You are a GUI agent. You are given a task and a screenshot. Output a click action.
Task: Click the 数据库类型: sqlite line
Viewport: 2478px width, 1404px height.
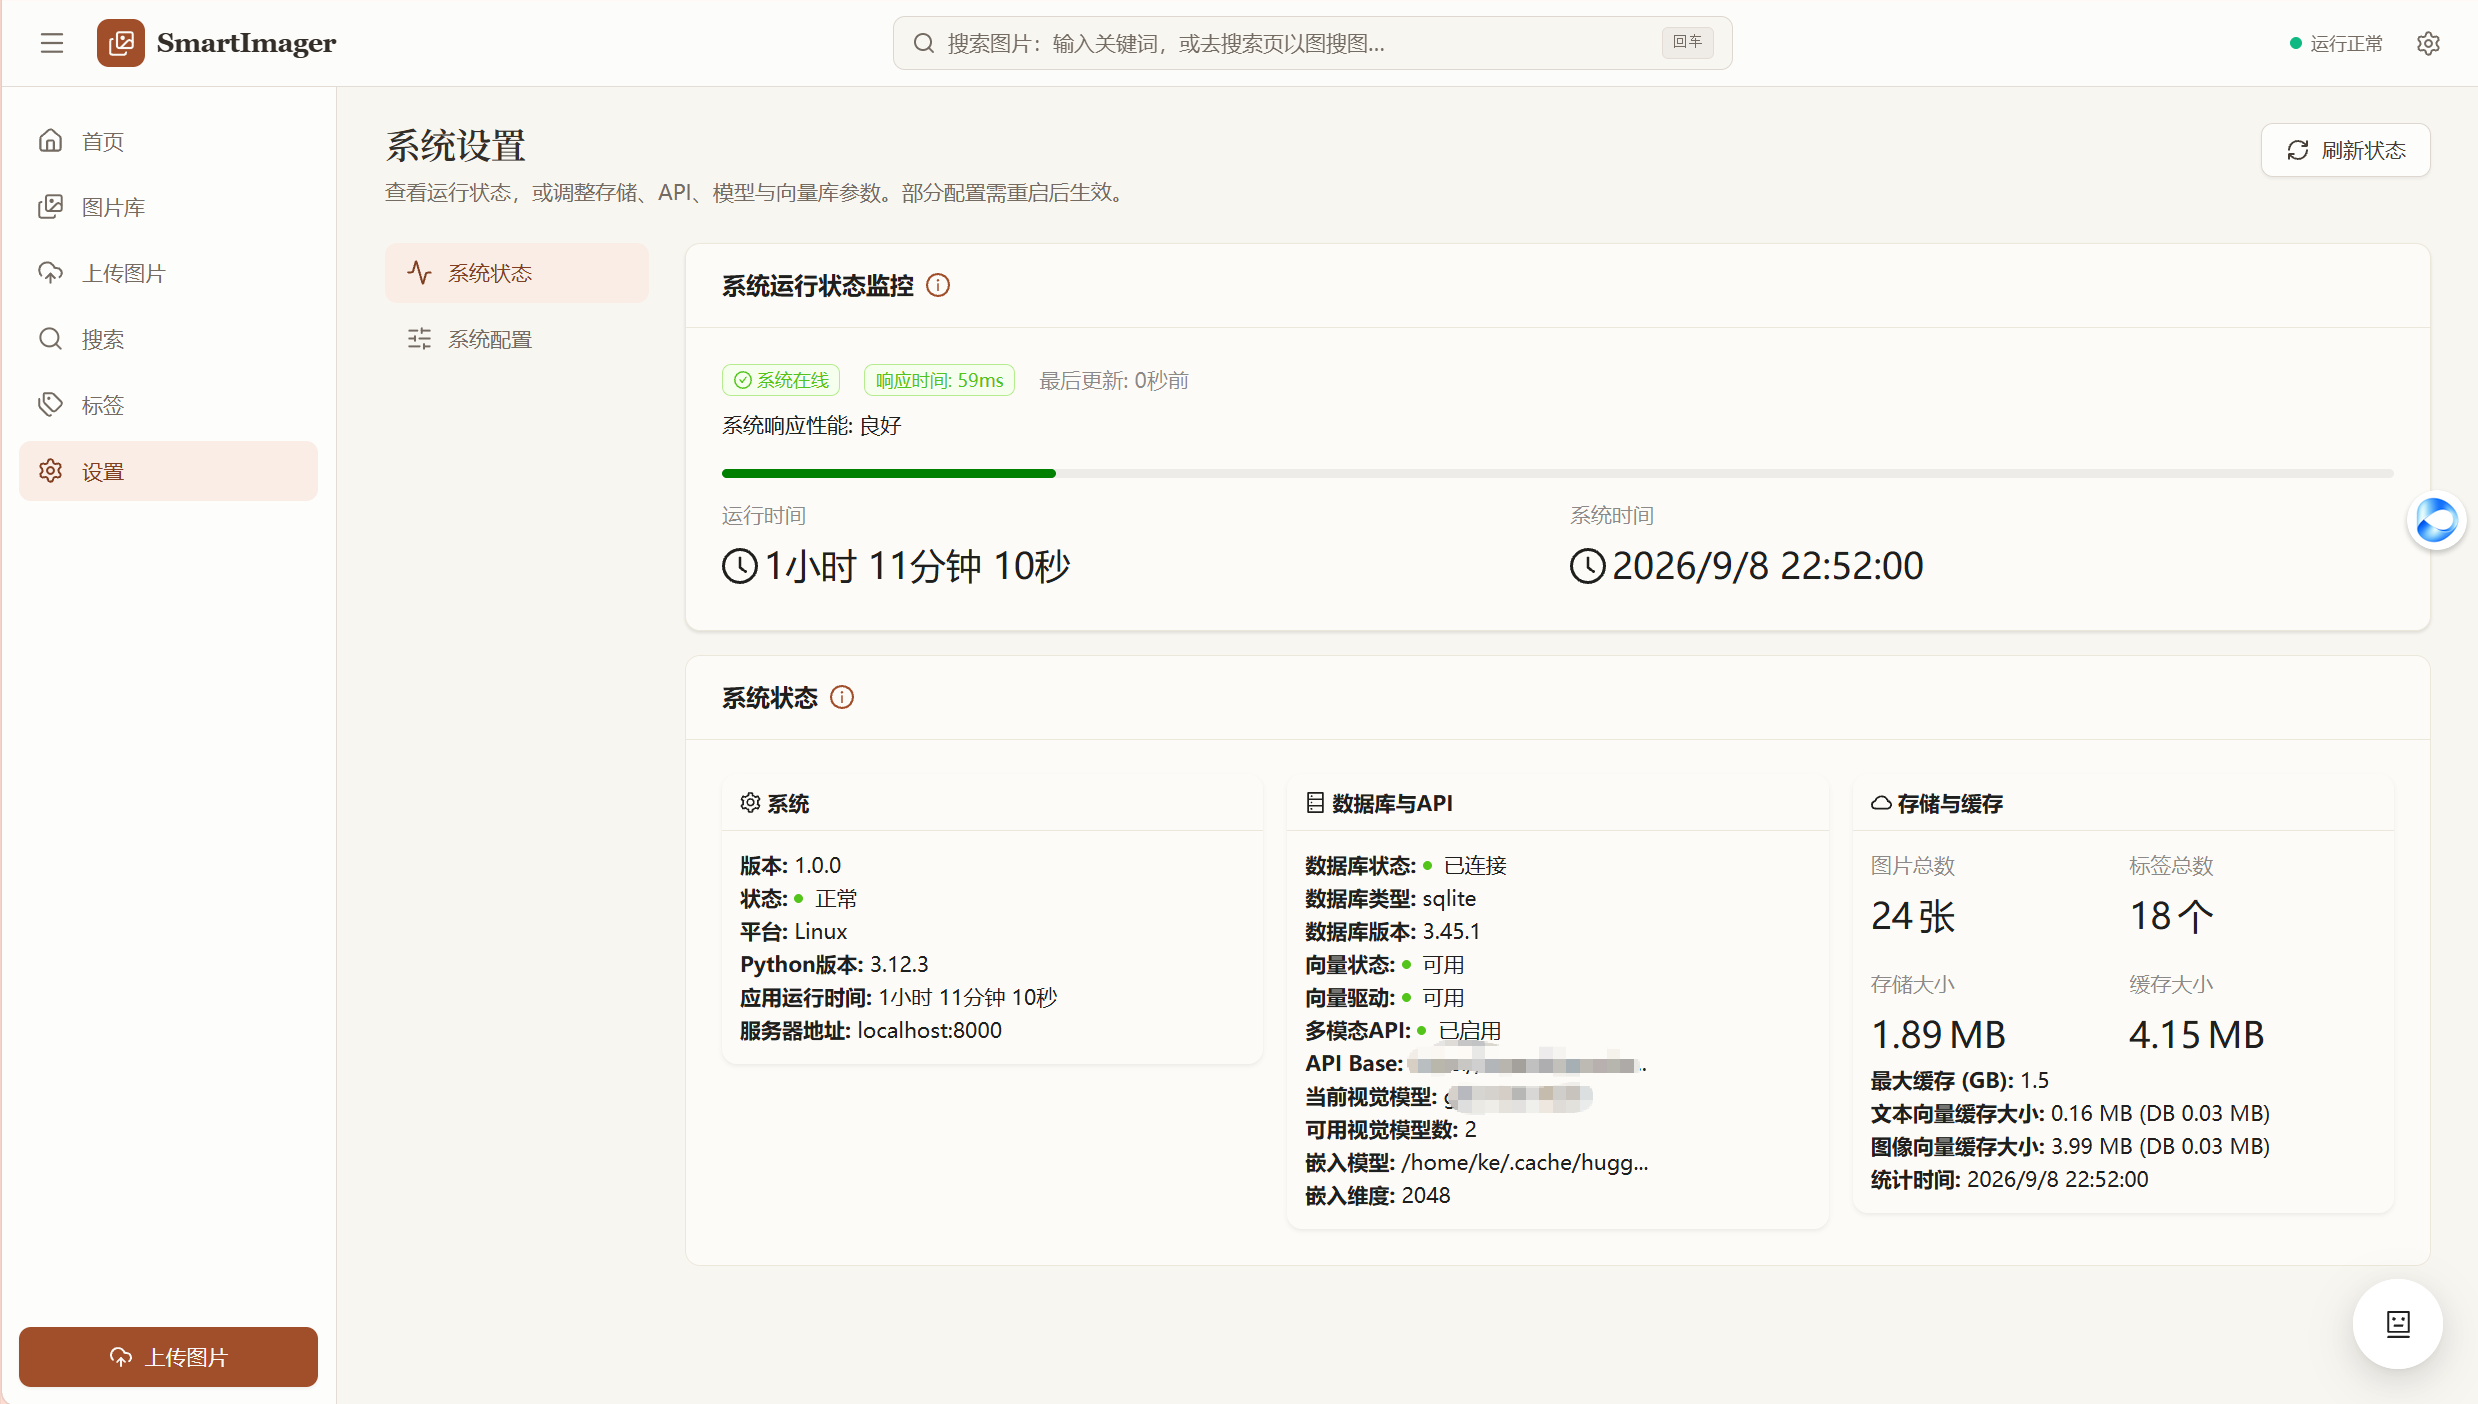pyautogui.click(x=1391, y=898)
